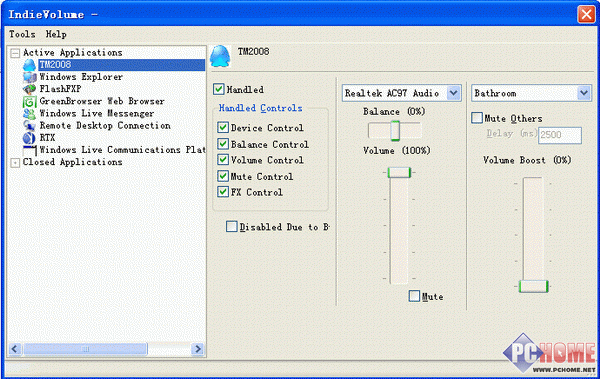The width and height of the screenshot is (600, 379).
Task: Click the GreenBrowser Web Browser icon
Action: tap(29, 101)
